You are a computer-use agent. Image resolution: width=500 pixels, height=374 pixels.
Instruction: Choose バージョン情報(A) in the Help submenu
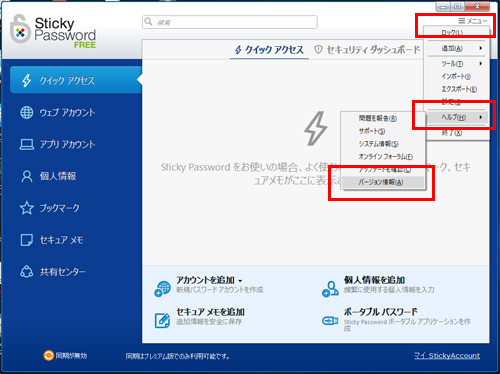pyautogui.click(x=383, y=182)
